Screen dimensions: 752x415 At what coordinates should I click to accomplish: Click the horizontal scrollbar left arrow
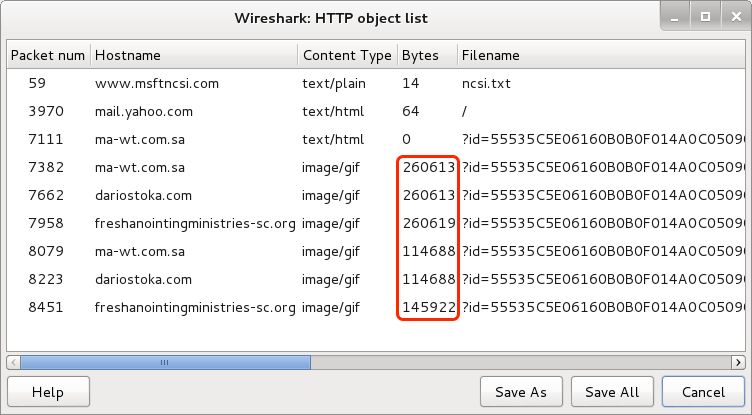[13, 362]
